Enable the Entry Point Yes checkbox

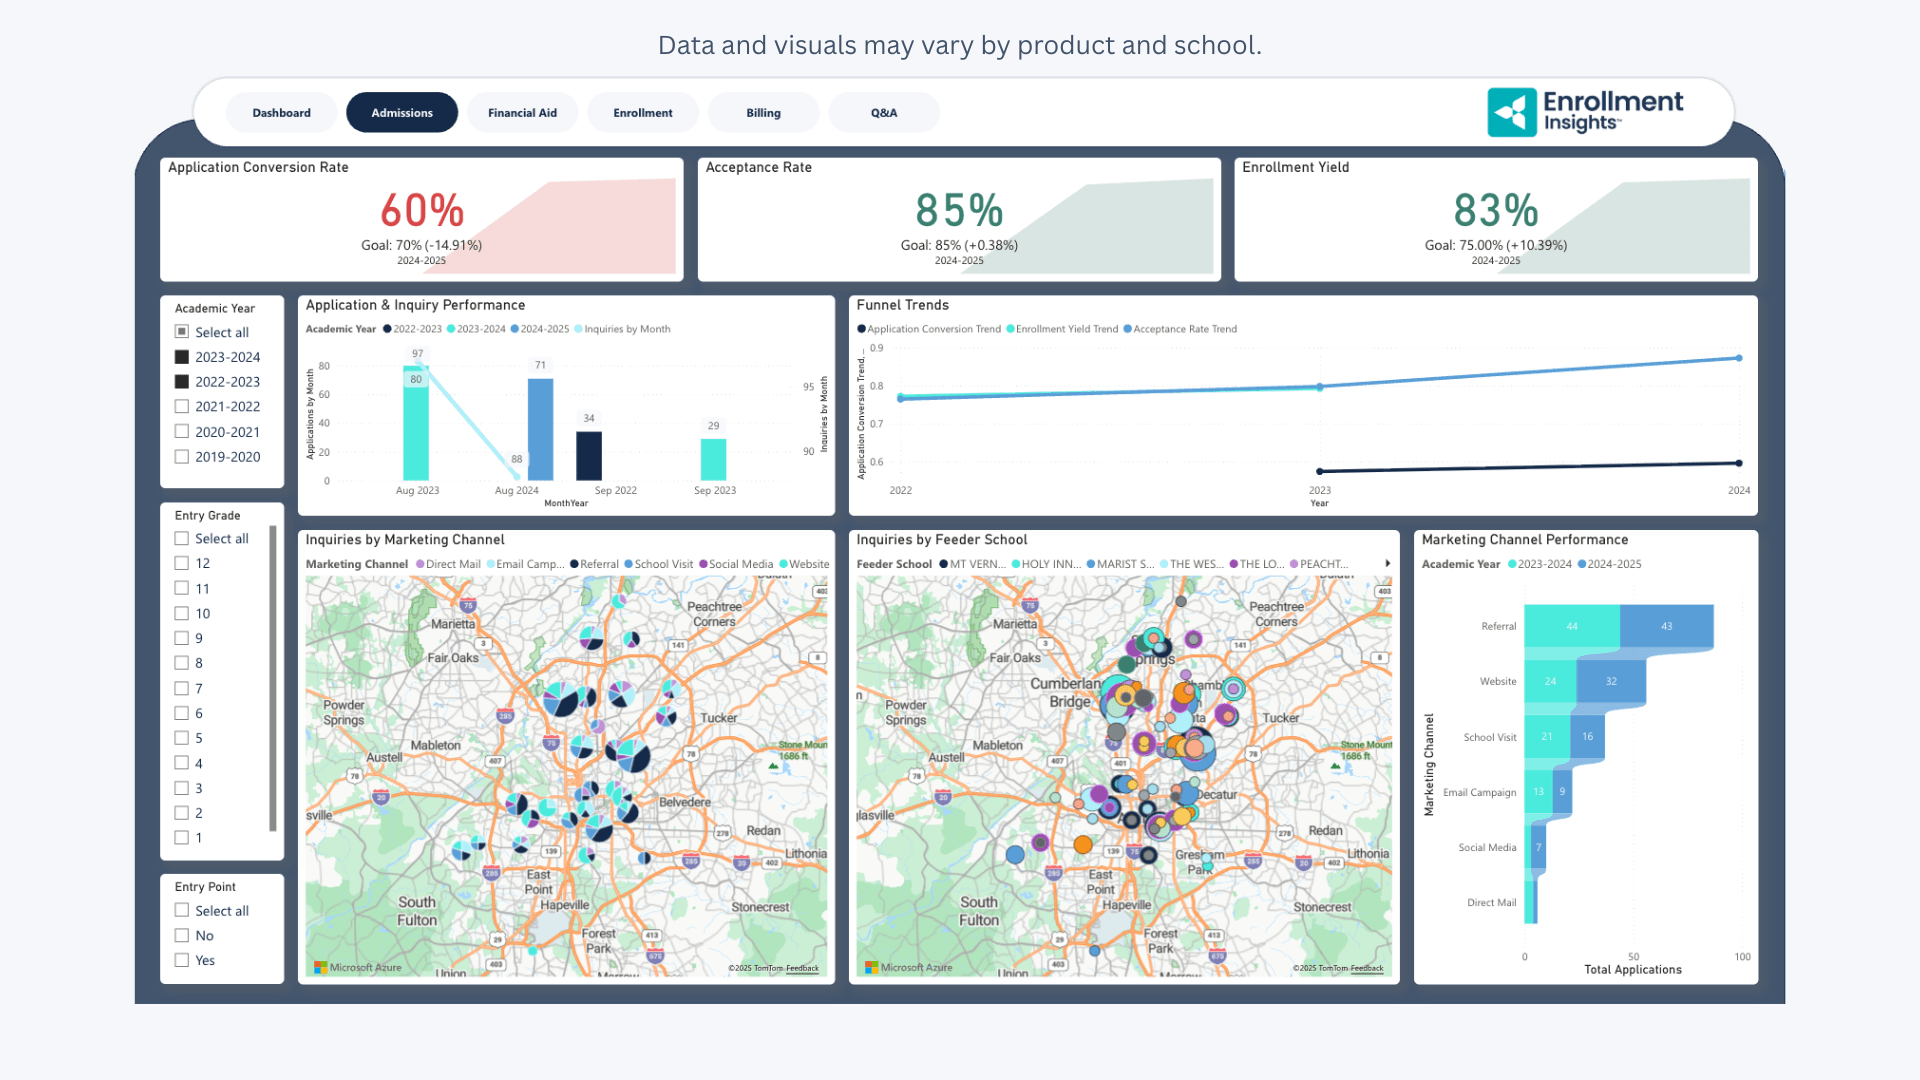(x=182, y=960)
